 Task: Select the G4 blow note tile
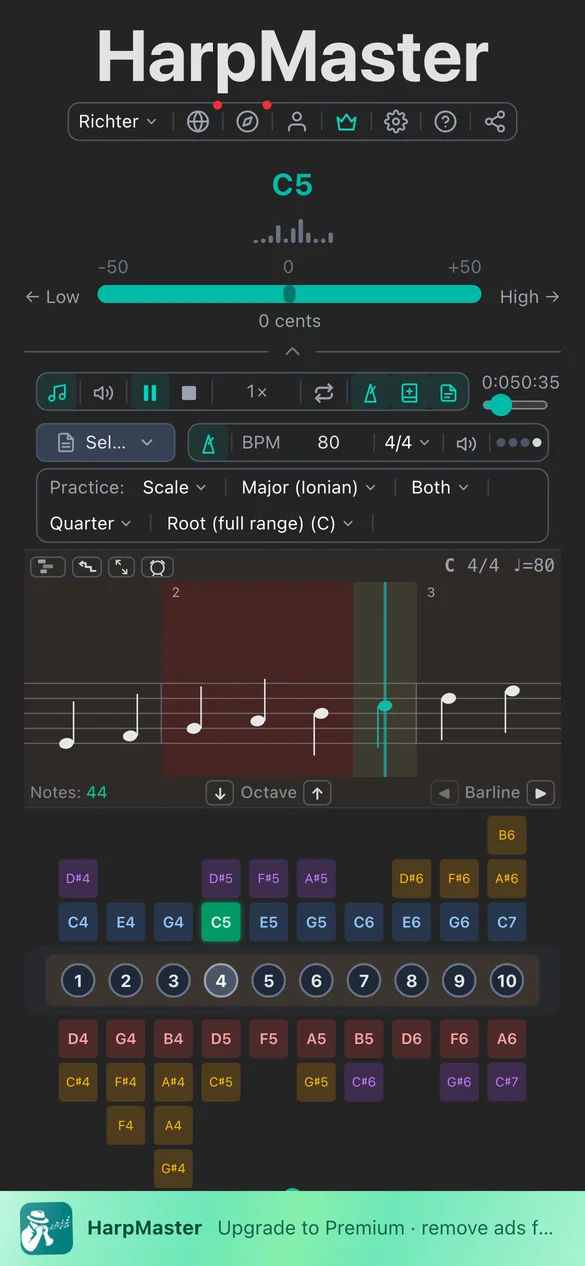[173, 922]
